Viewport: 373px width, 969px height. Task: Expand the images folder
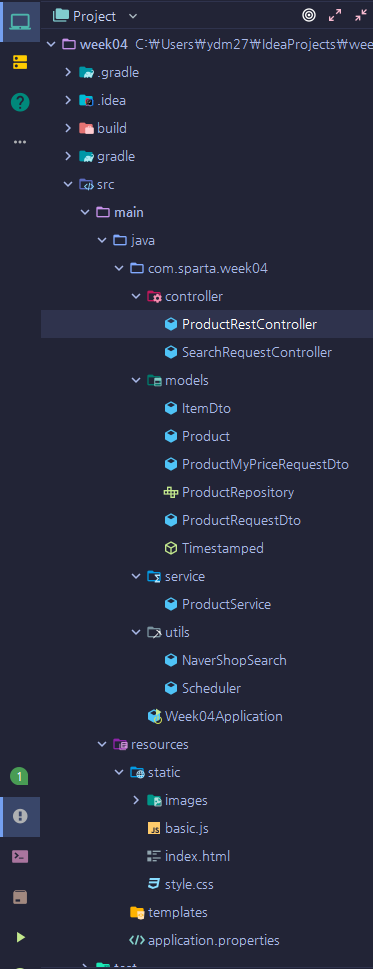(x=136, y=800)
